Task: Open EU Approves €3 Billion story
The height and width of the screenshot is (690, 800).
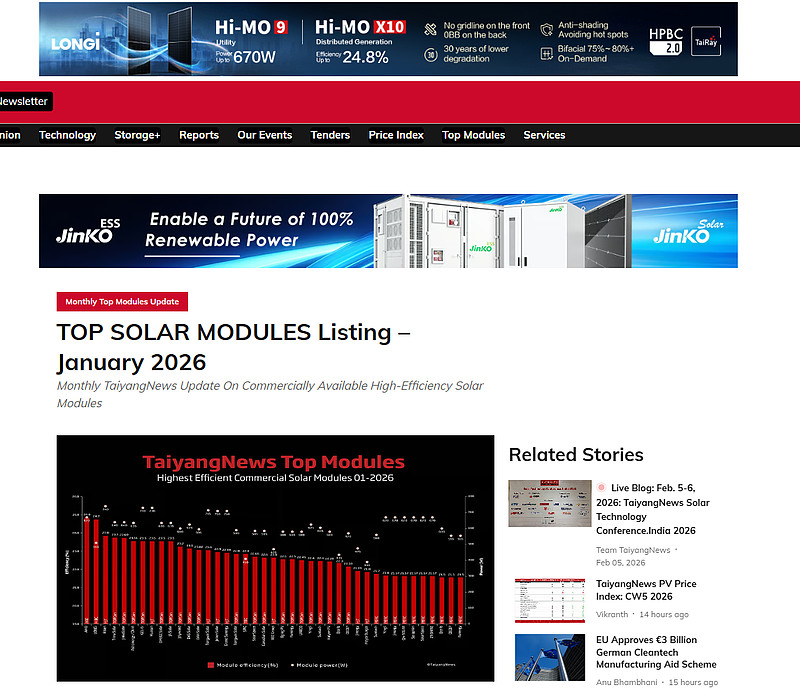Action: coord(656,652)
